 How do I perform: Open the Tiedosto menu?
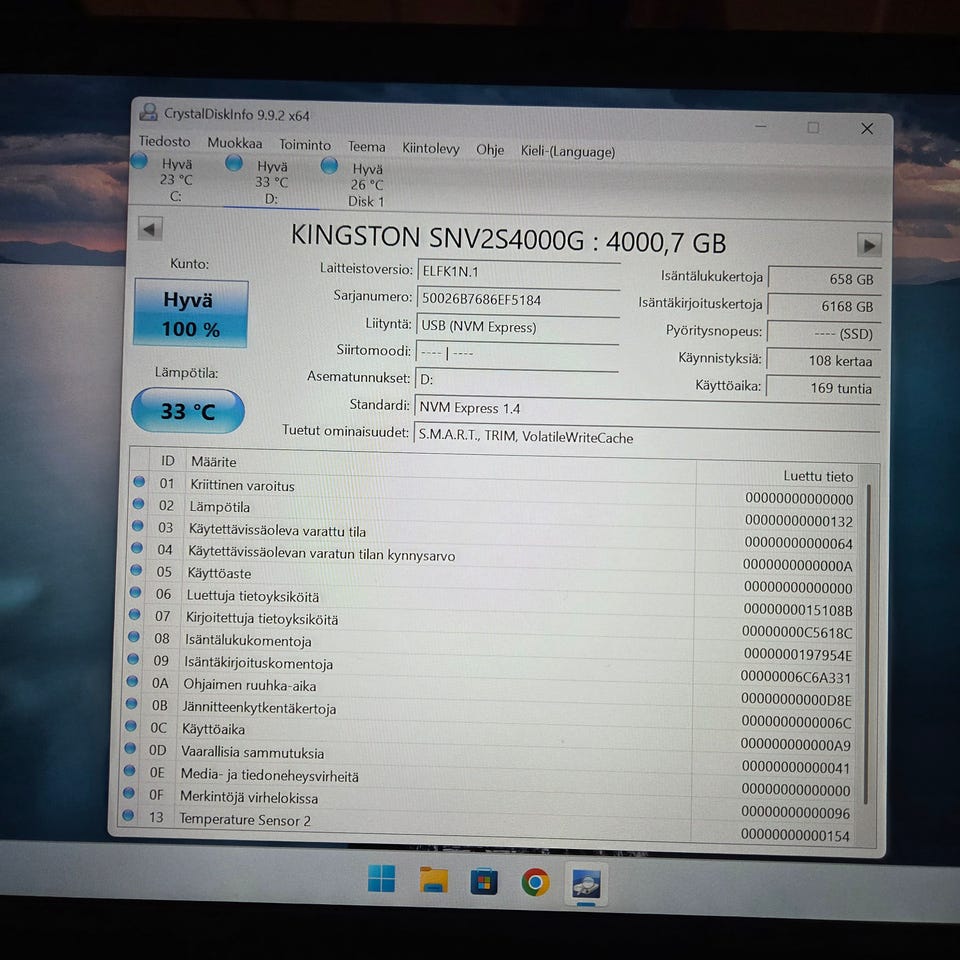[x=164, y=141]
